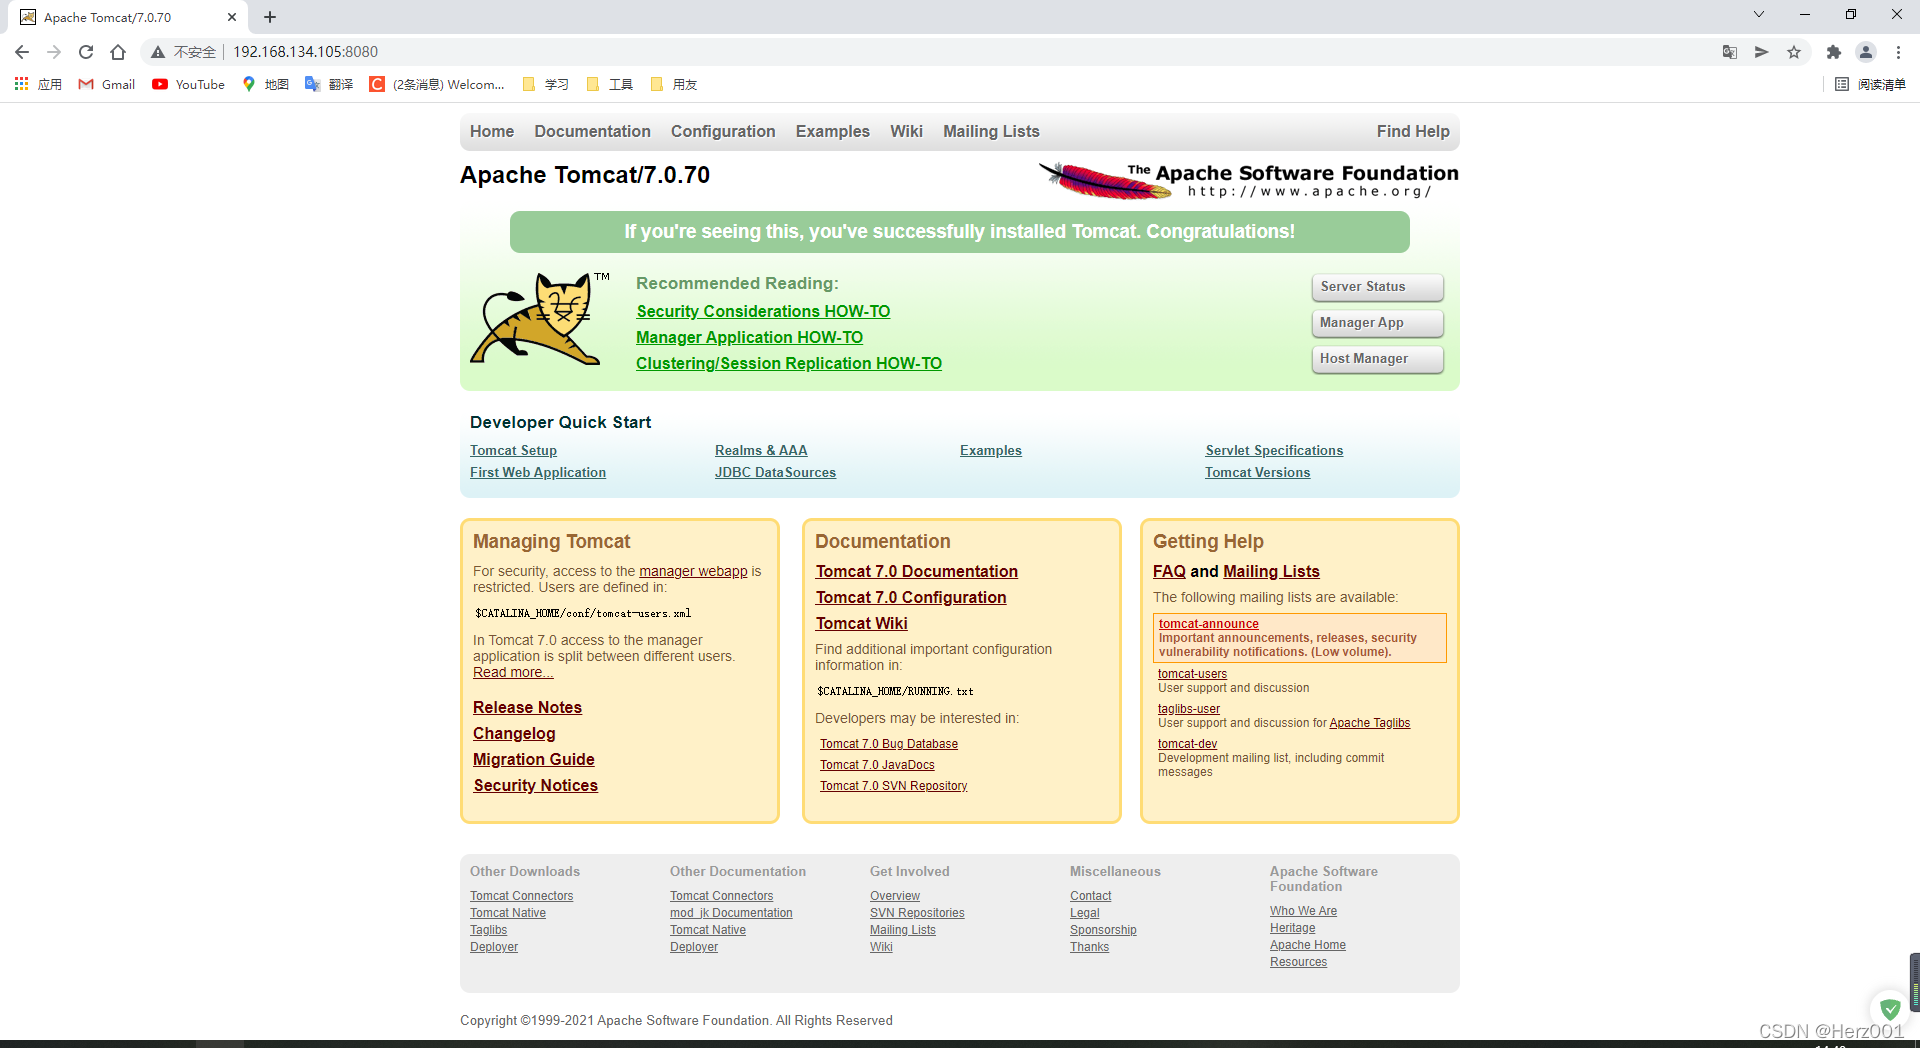Open Tomcat 7.0 Documentation link
The width and height of the screenshot is (1920, 1048).
point(916,571)
